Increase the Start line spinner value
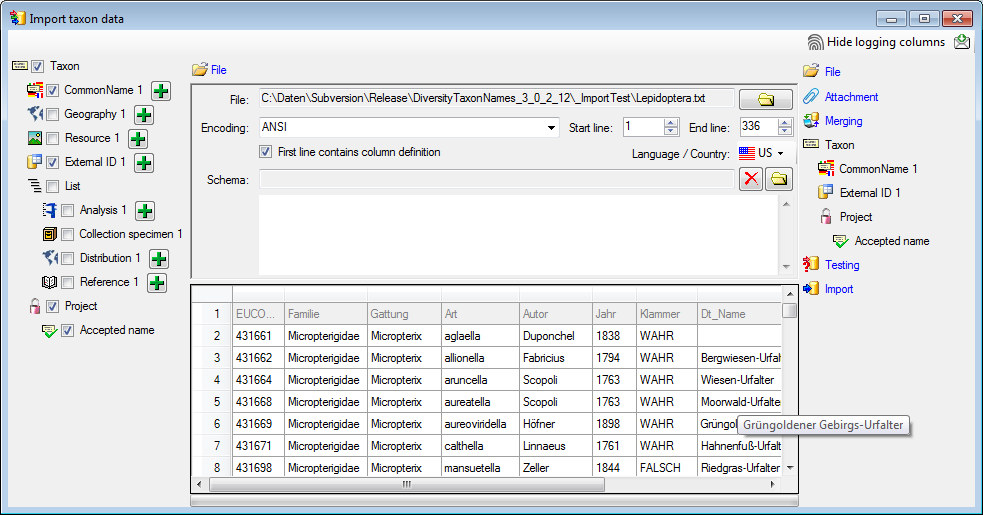This screenshot has width=983, height=515. tap(671, 123)
